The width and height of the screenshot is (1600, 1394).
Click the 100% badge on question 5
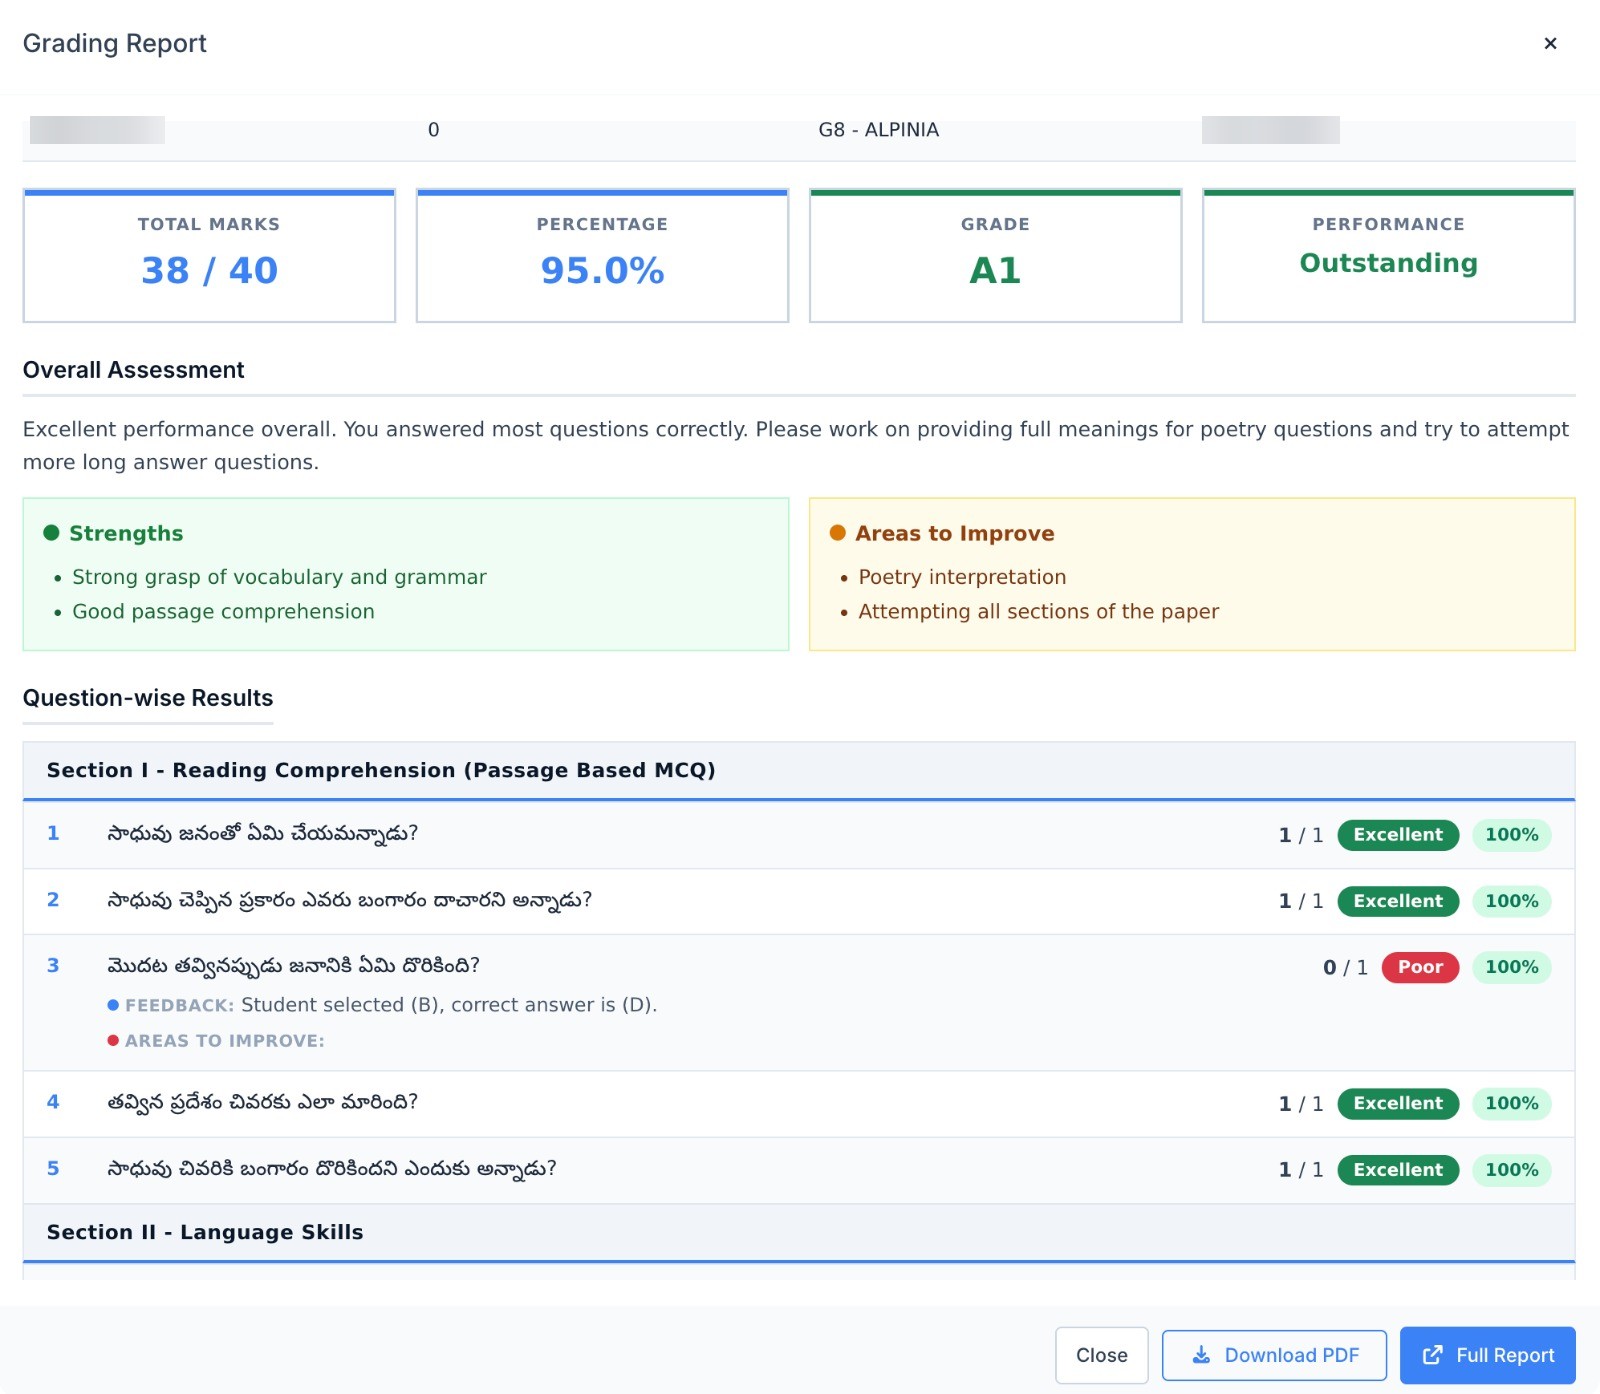point(1511,1170)
